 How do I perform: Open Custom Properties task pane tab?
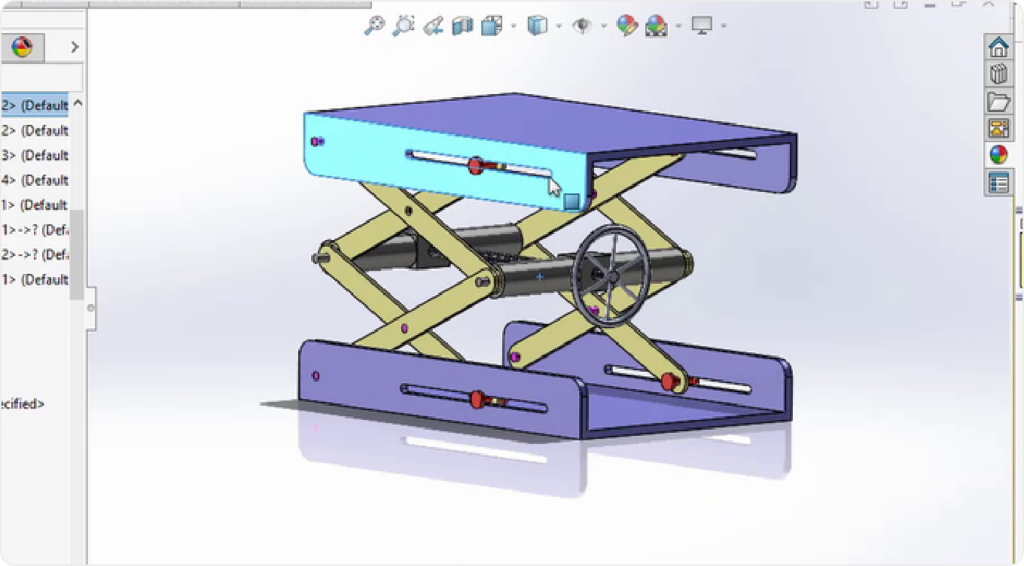pyautogui.click(x=998, y=182)
